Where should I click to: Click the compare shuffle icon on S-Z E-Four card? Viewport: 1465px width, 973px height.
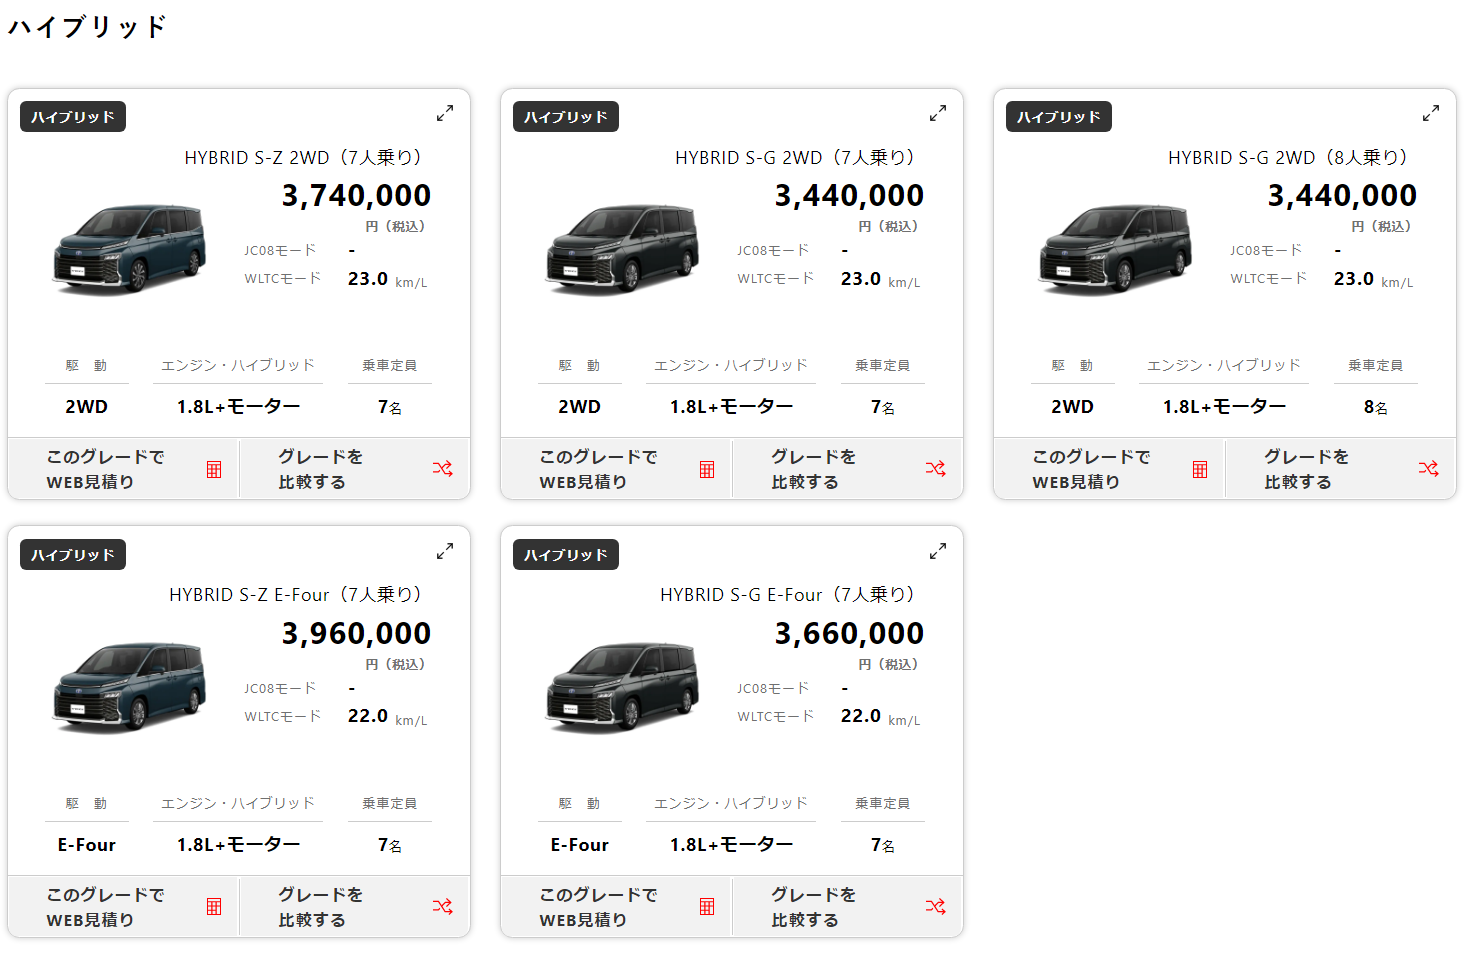(442, 906)
